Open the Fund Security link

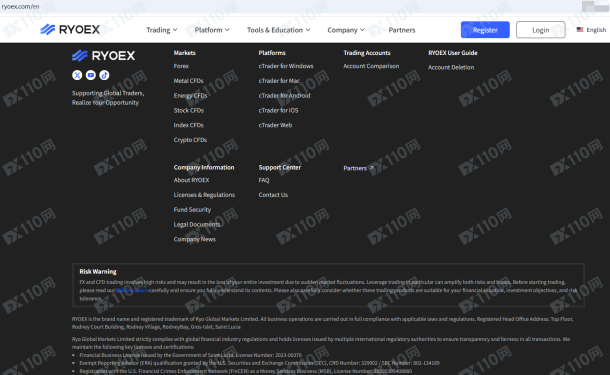point(192,210)
